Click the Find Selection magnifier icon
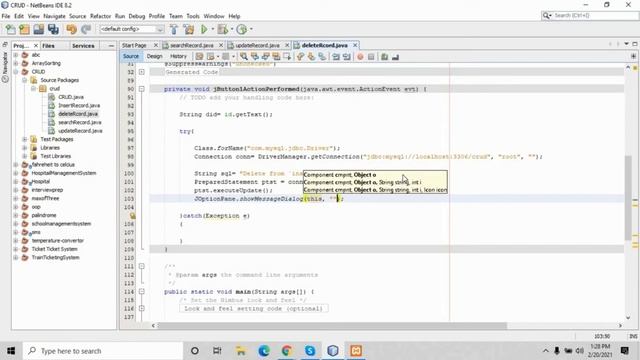The image size is (640, 360). pos(244,57)
